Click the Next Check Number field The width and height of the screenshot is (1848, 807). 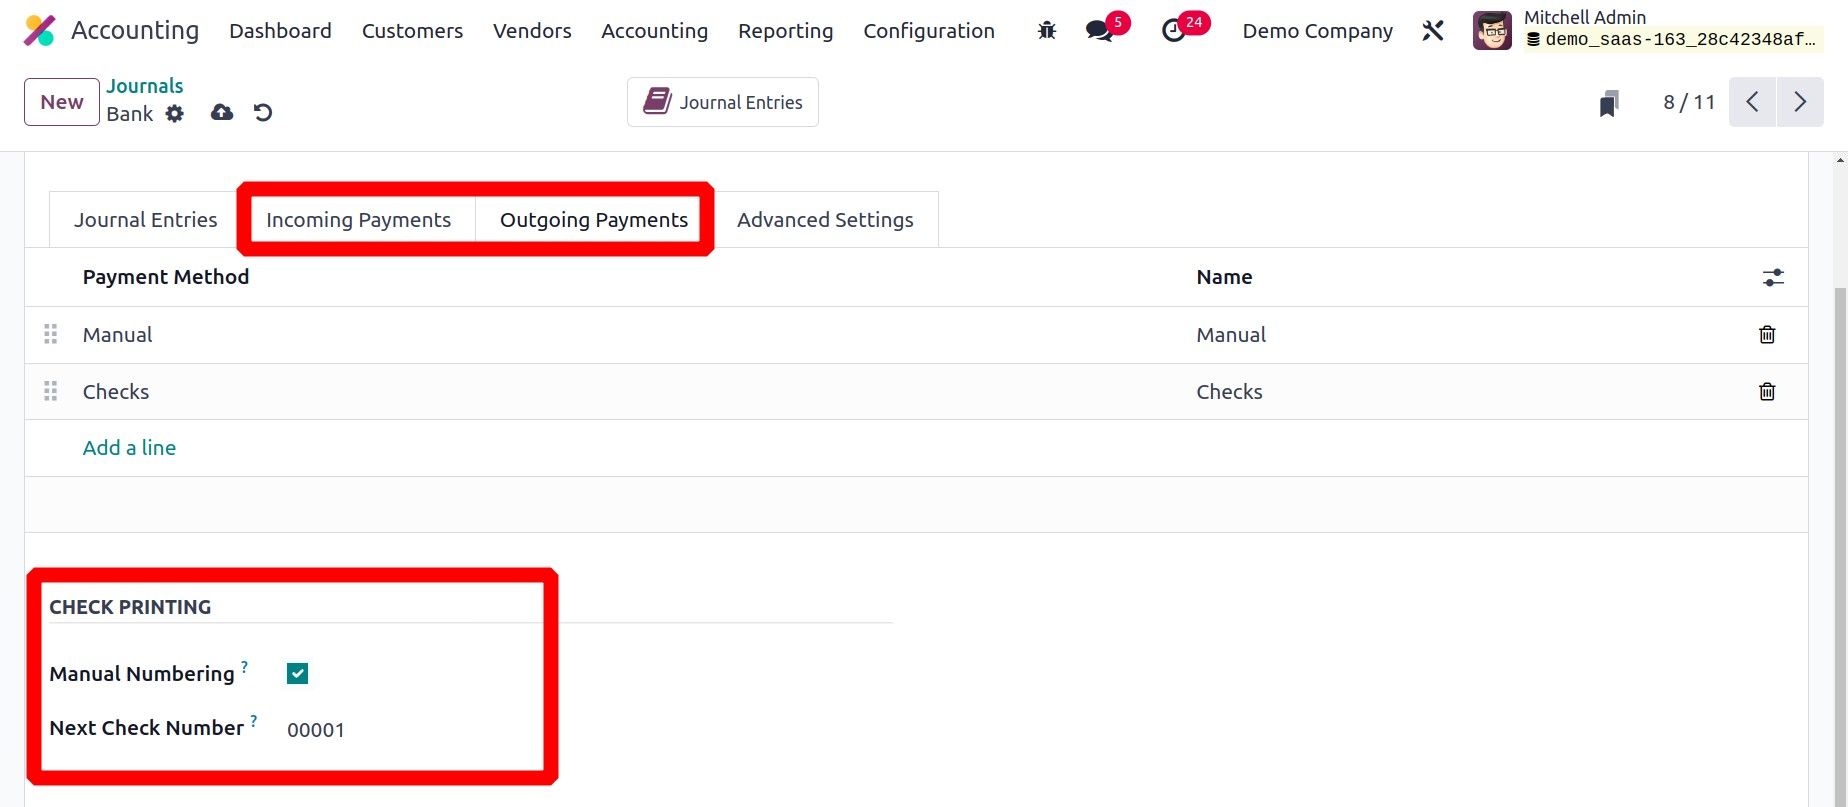[x=400, y=730]
